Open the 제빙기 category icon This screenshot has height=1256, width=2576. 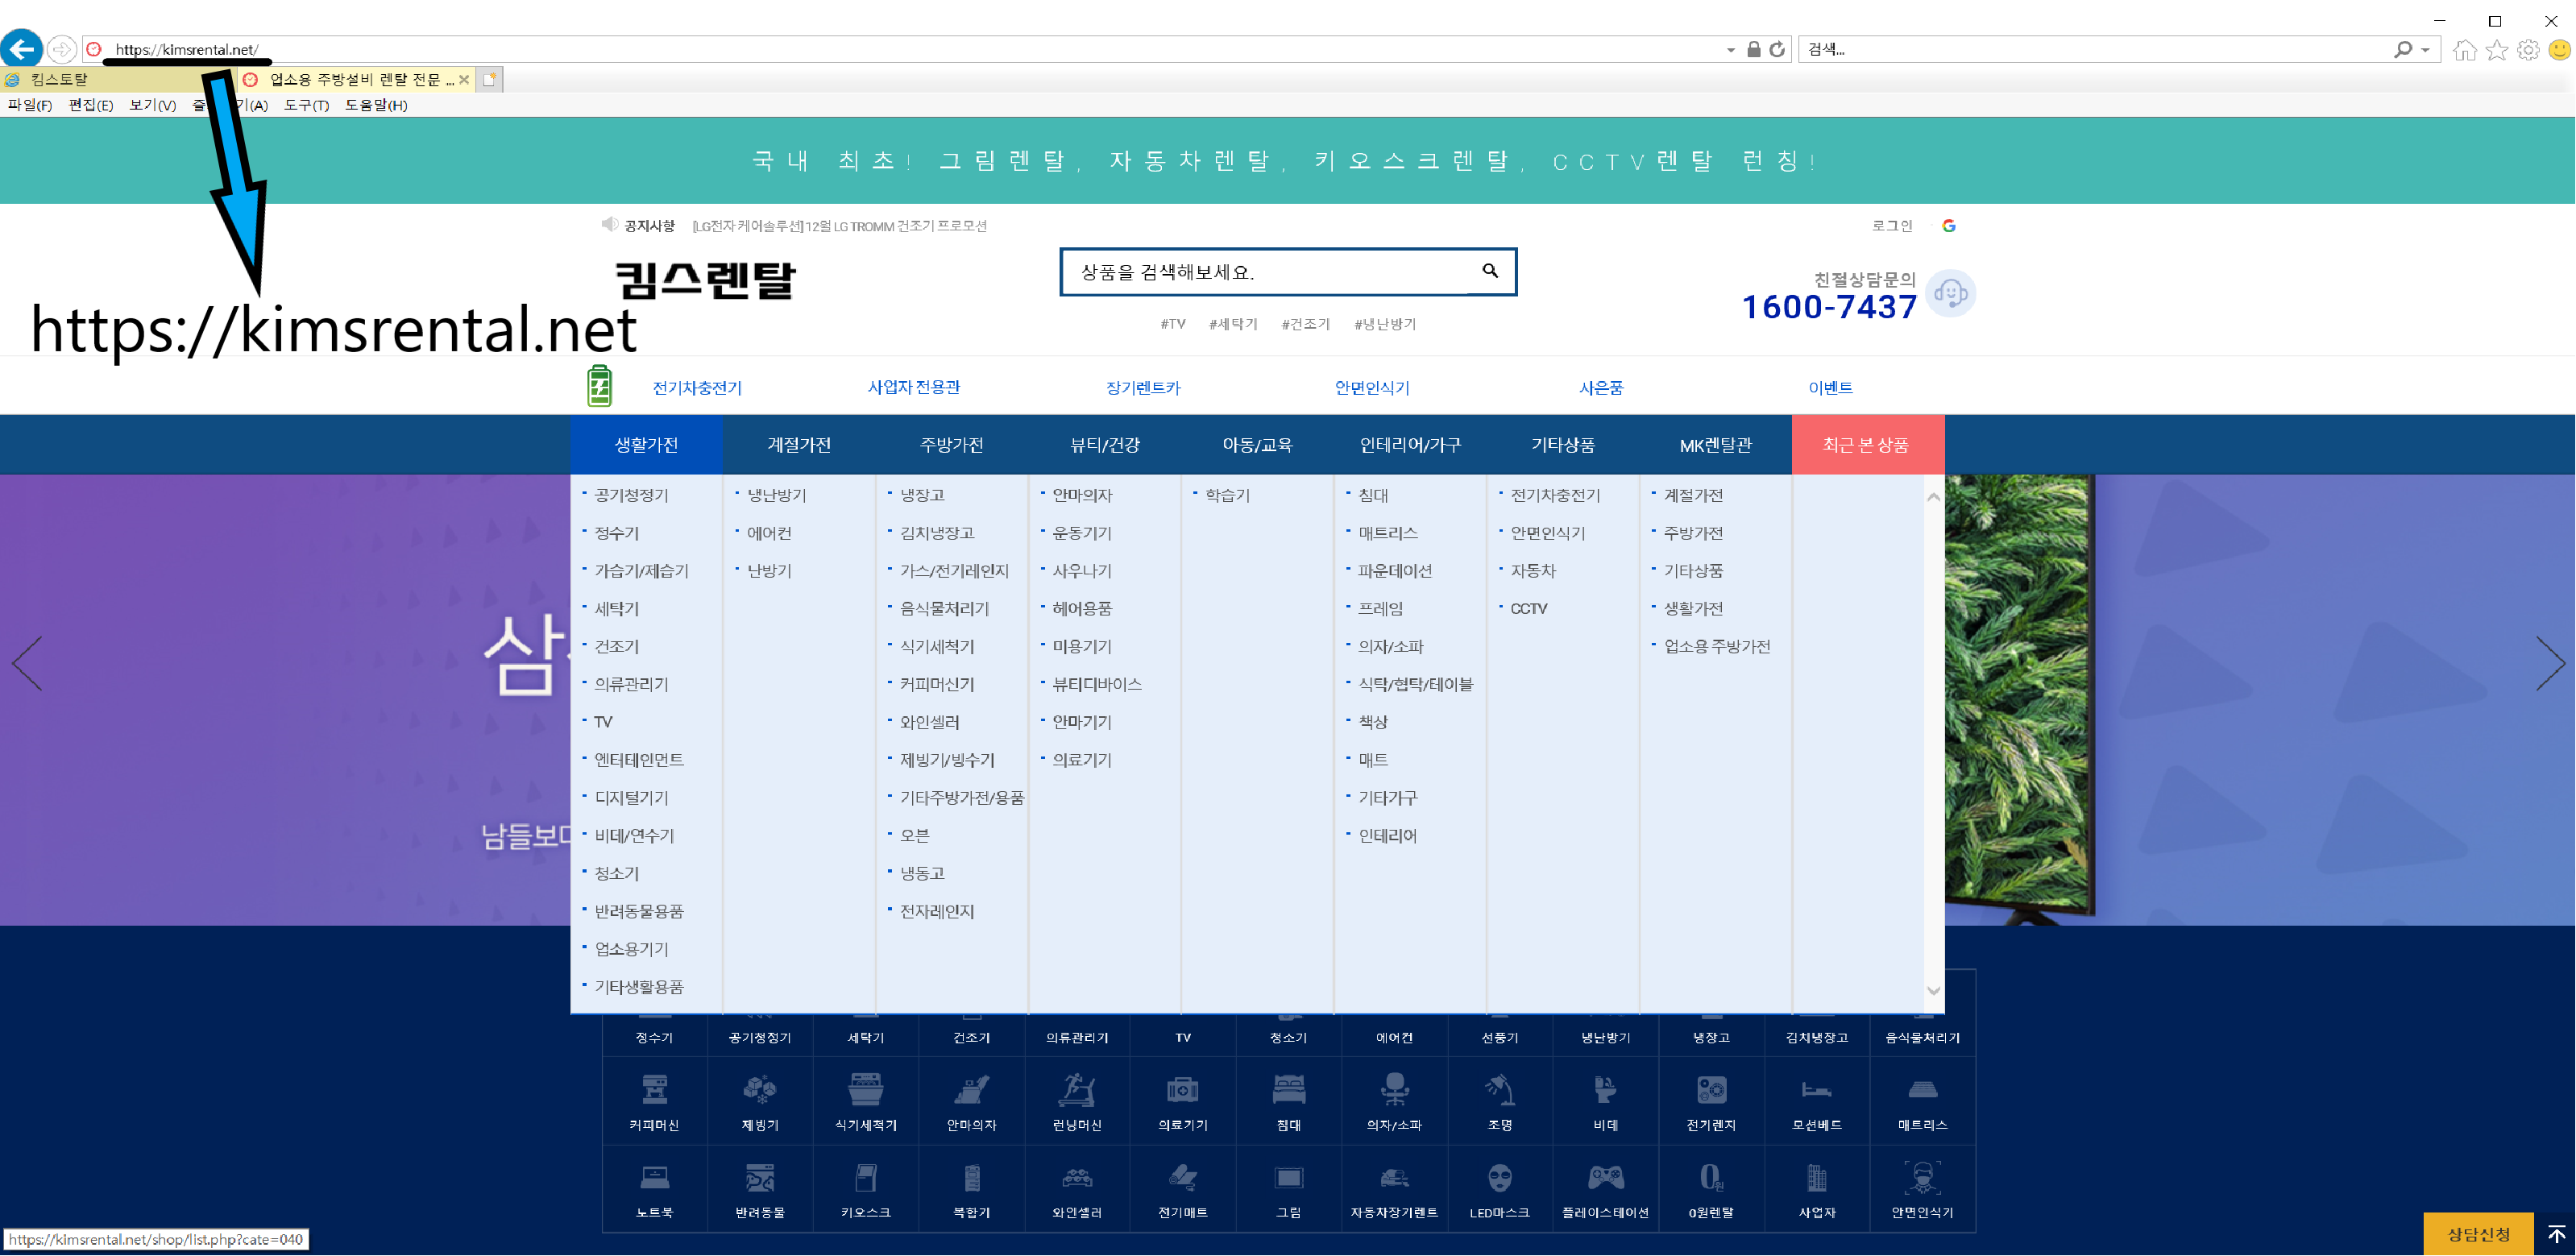click(x=760, y=1089)
